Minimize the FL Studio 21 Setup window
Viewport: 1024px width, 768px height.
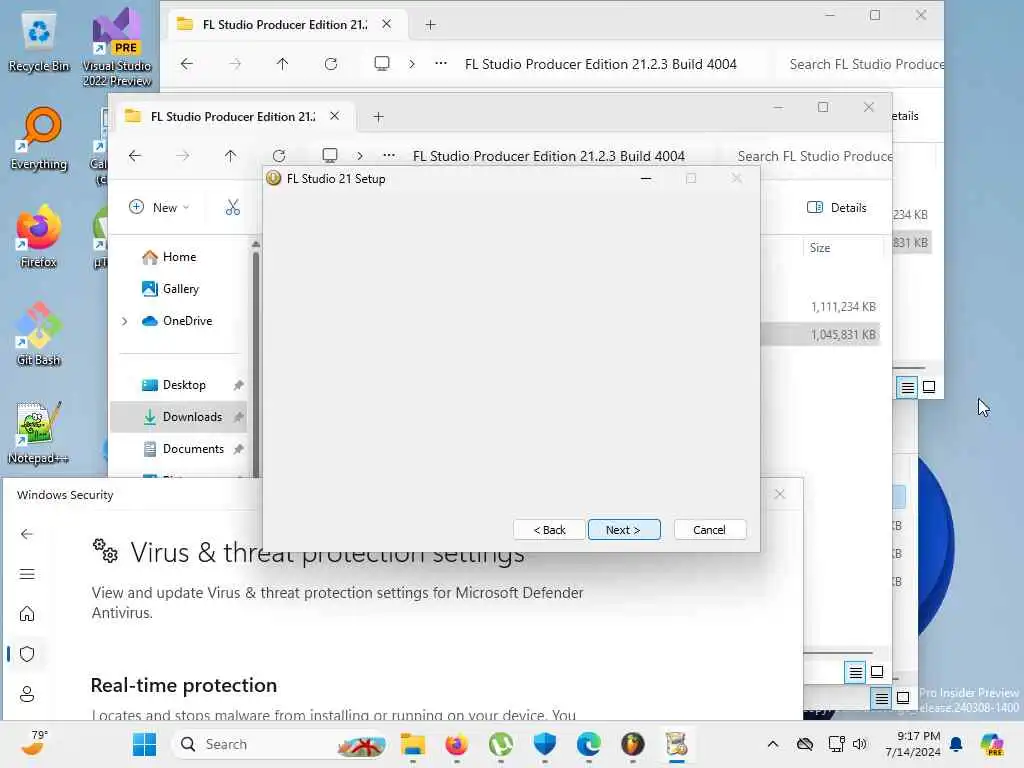[646, 178]
